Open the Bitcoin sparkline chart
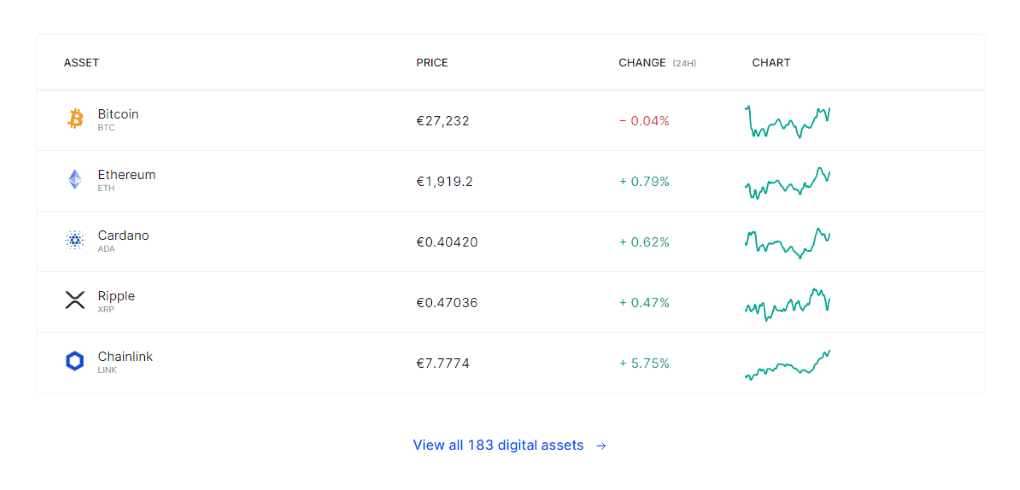The width and height of the screenshot is (1020, 490). coord(788,121)
